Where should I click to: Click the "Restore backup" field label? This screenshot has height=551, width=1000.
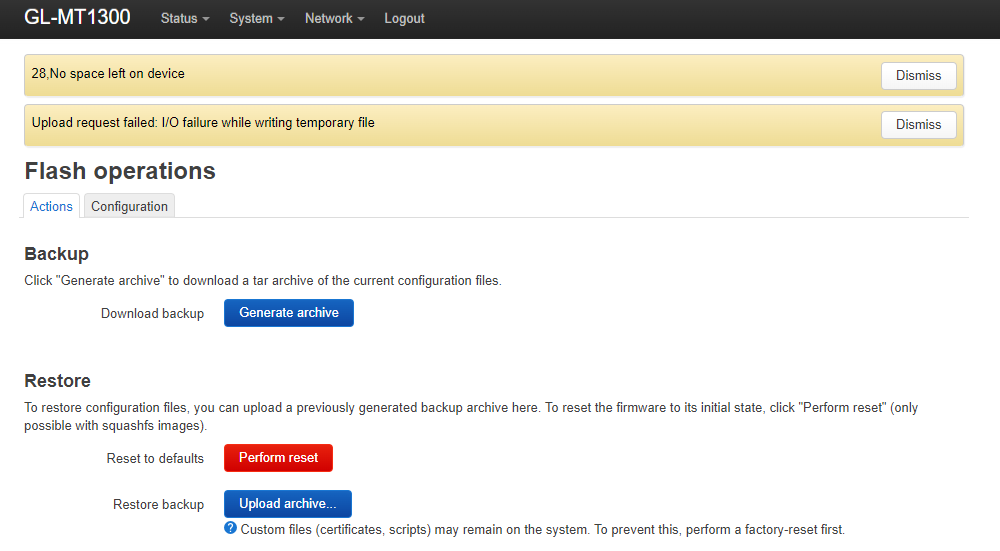(x=158, y=505)
